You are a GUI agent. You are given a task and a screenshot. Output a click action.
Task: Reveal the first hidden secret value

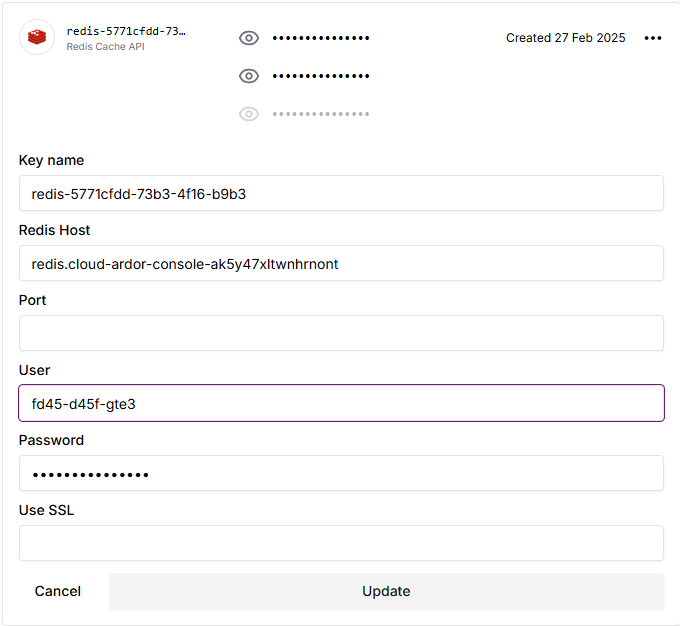pyautogui.click(x=249, y=38)
